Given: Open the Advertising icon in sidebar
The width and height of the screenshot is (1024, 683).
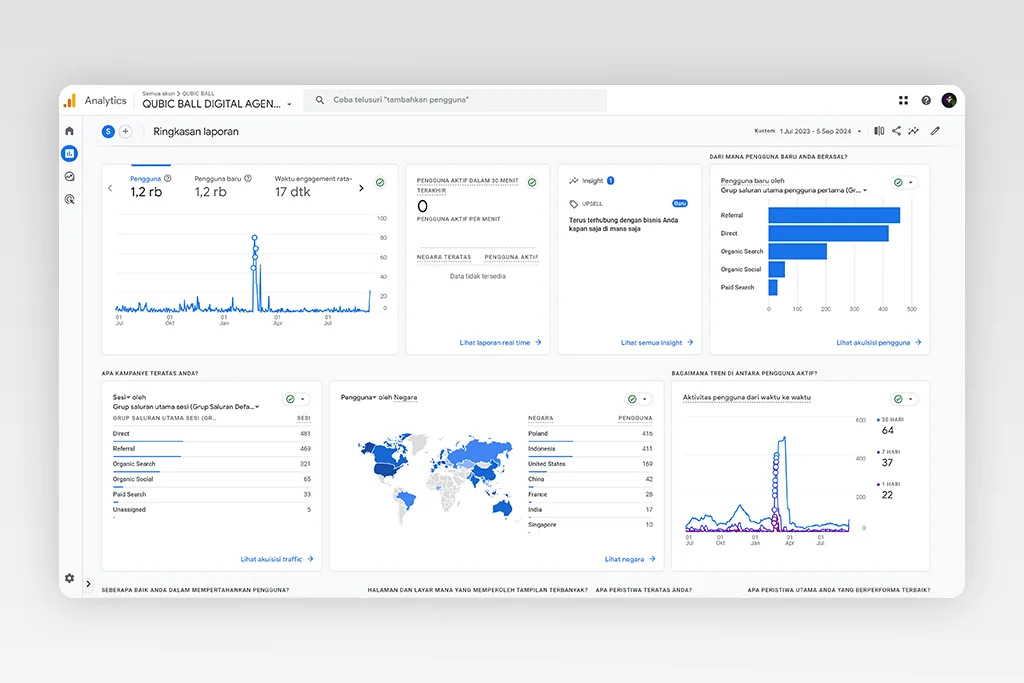Looking at the screenshot, I should tap(69, 199).
